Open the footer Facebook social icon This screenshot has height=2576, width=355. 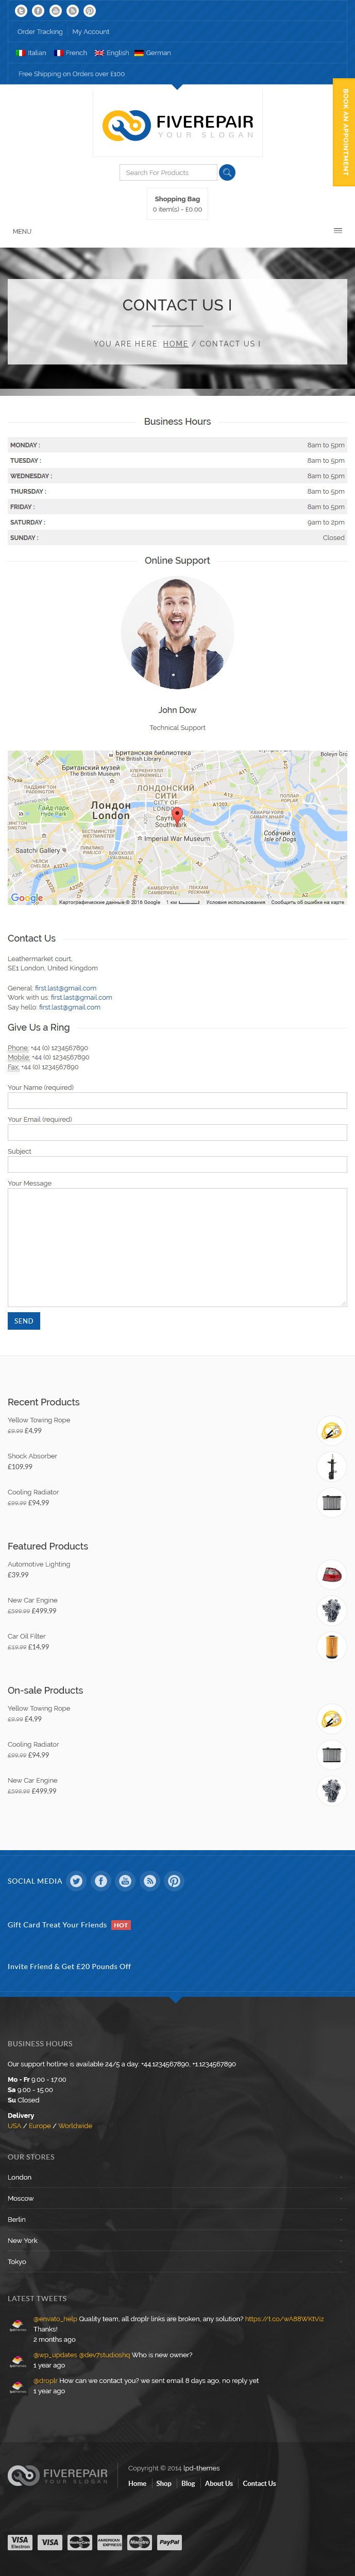(x=101, y=1881)
